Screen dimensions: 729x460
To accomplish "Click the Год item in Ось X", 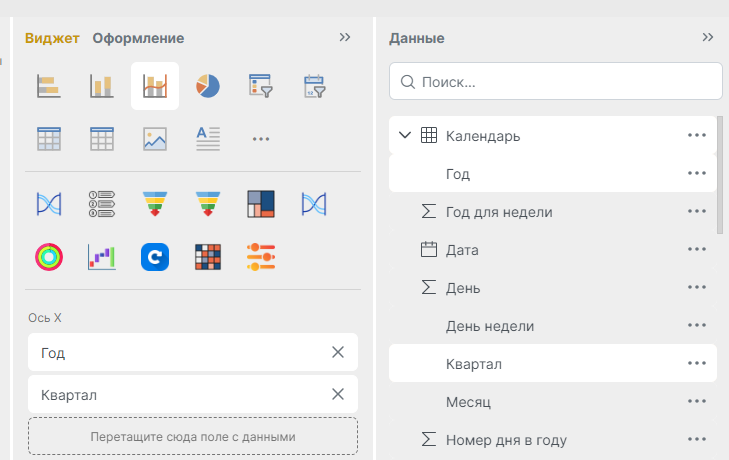I will click(x=193, y=352).
